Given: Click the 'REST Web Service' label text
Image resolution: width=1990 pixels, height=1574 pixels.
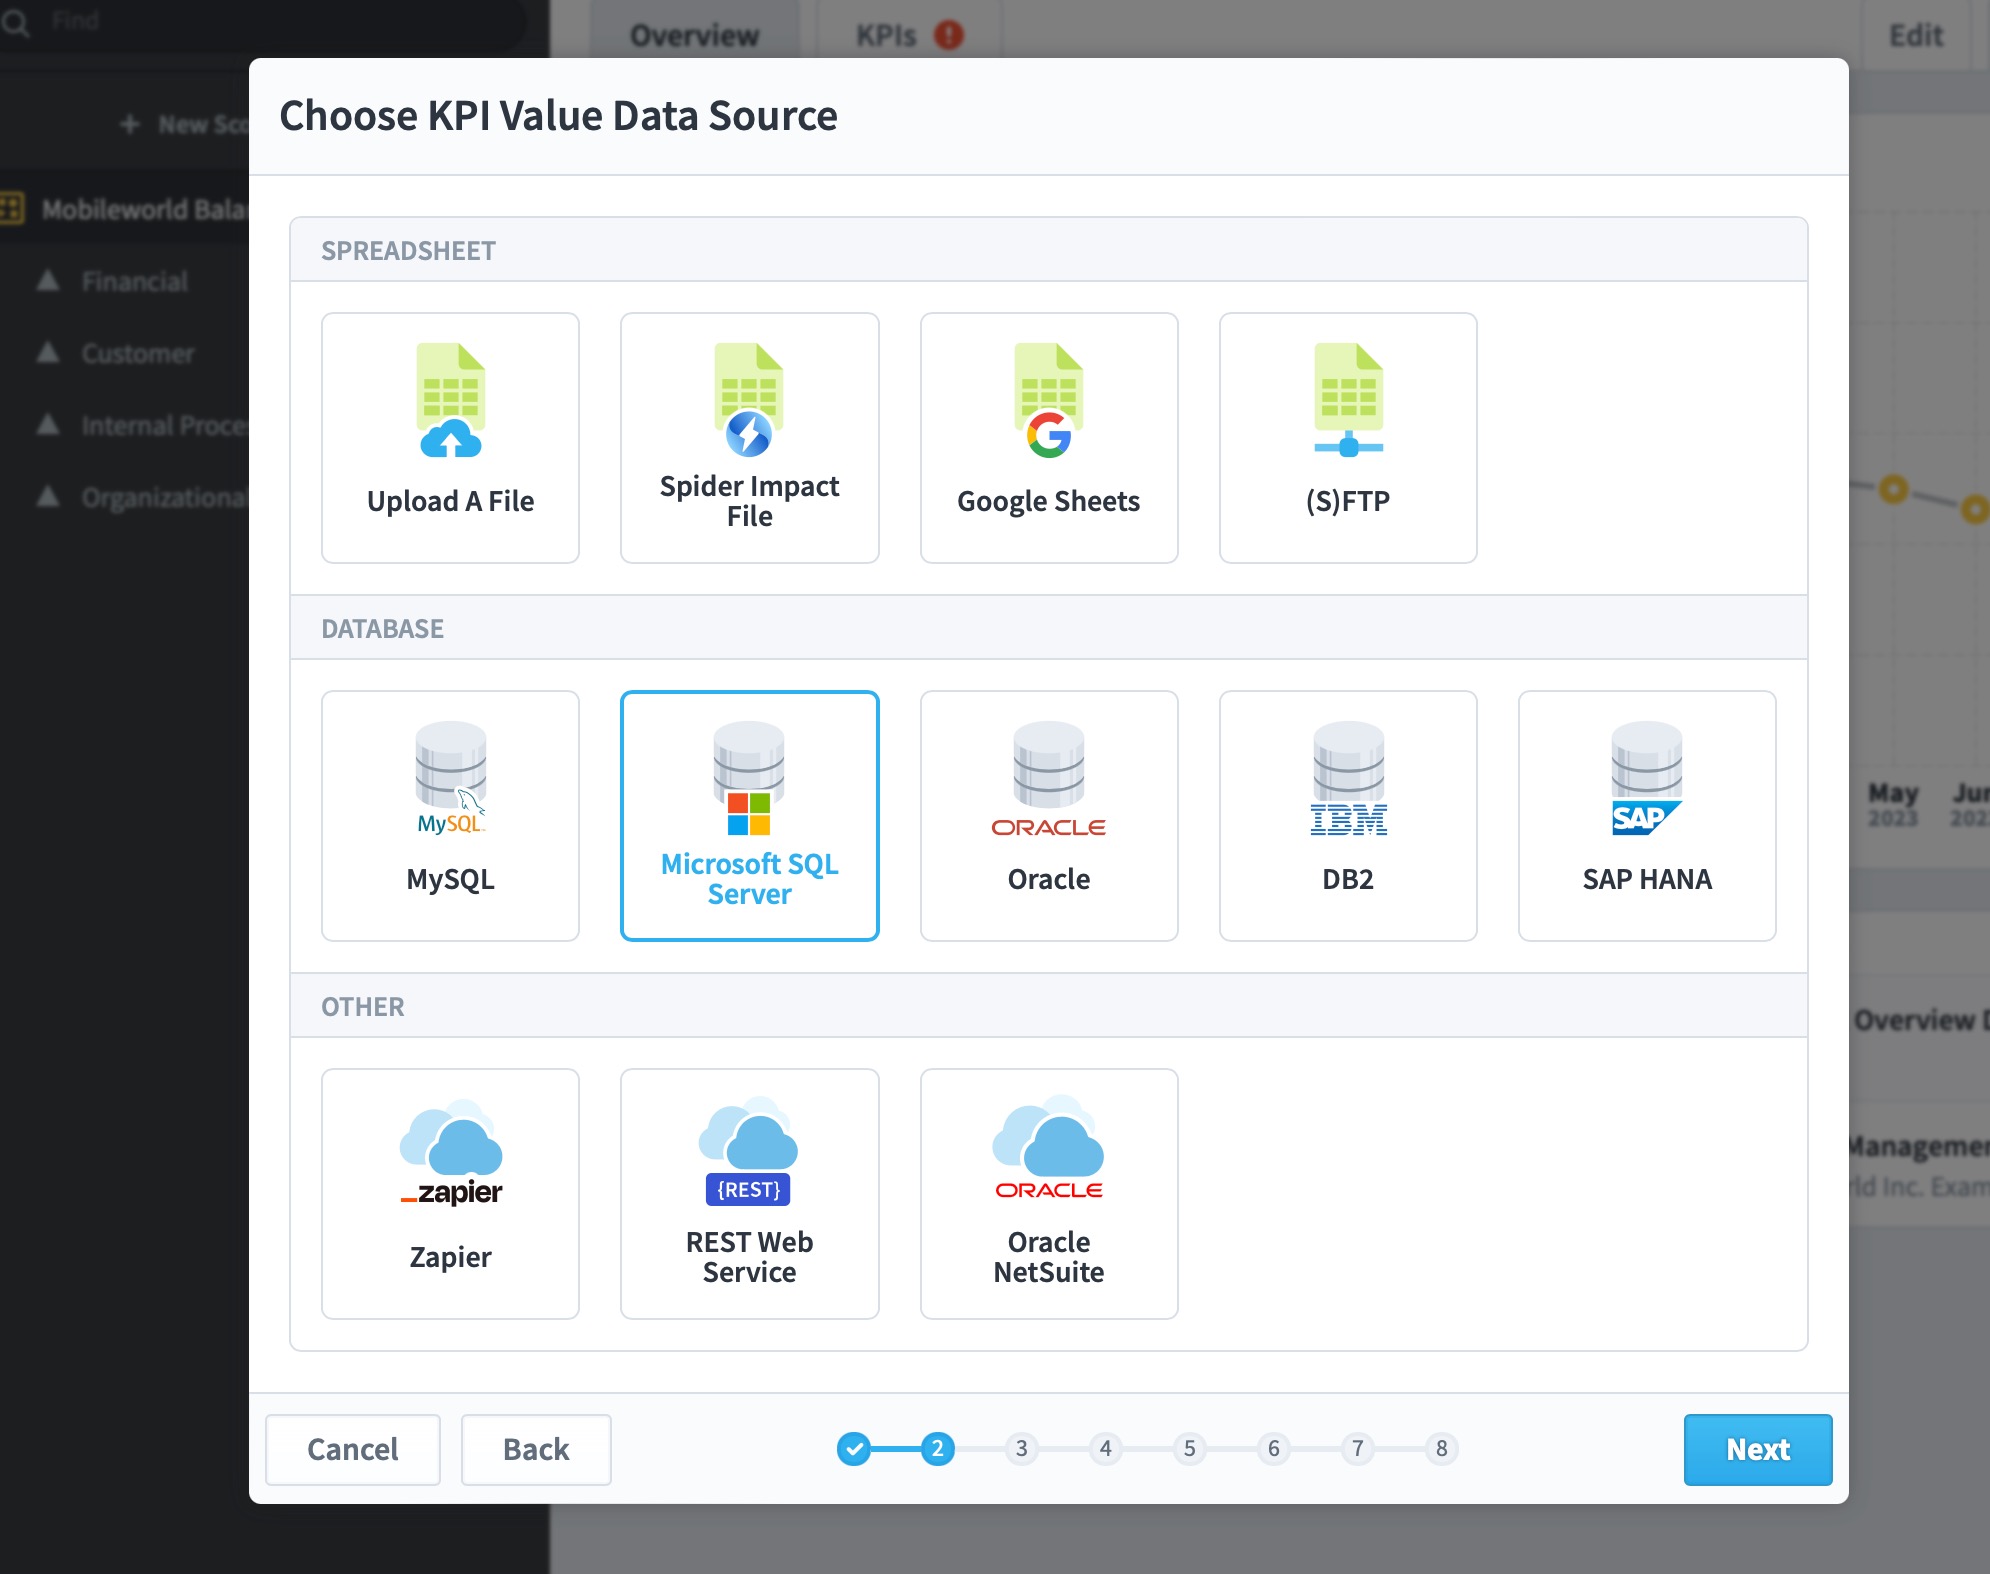Looking at the screenshot, I should (749, 1256).
